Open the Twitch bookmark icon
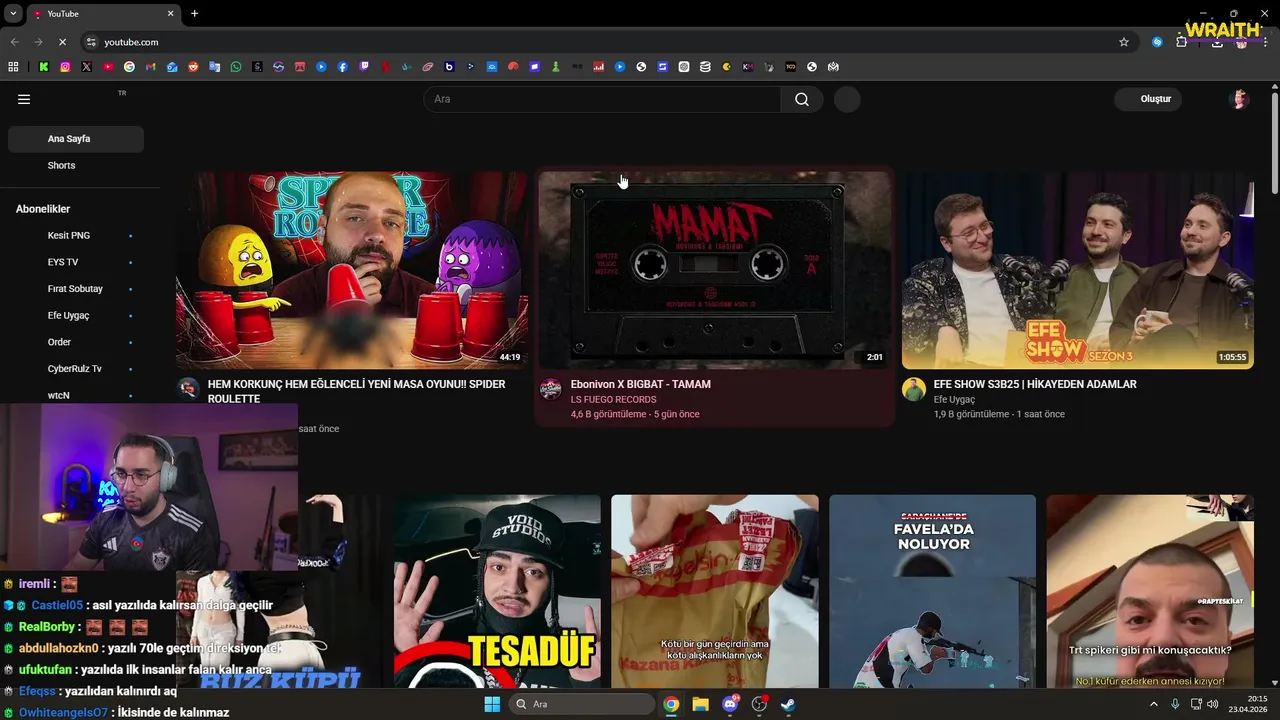 pyautogui.click(x=364, y=67)
